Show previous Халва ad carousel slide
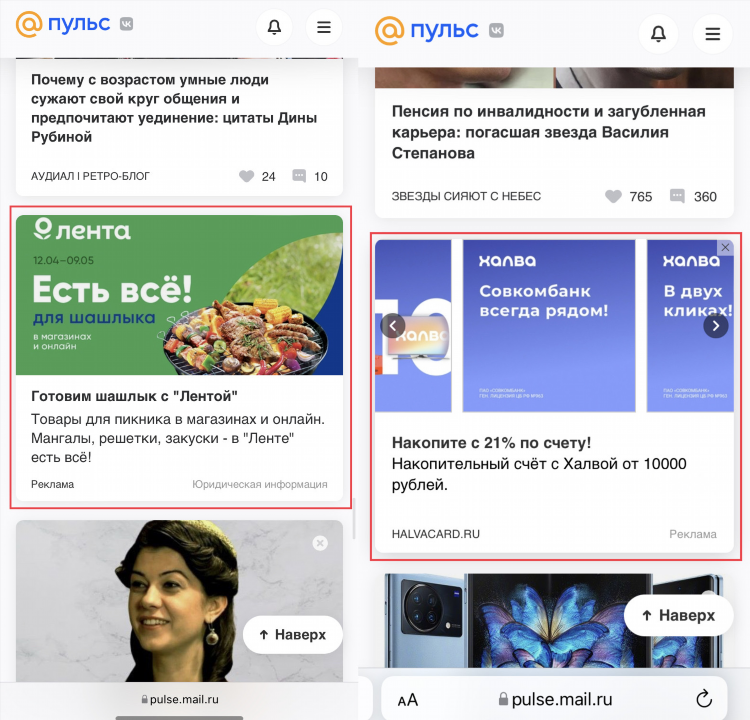The height and width of the screenshot is (720, 750). tap(393, 326)
